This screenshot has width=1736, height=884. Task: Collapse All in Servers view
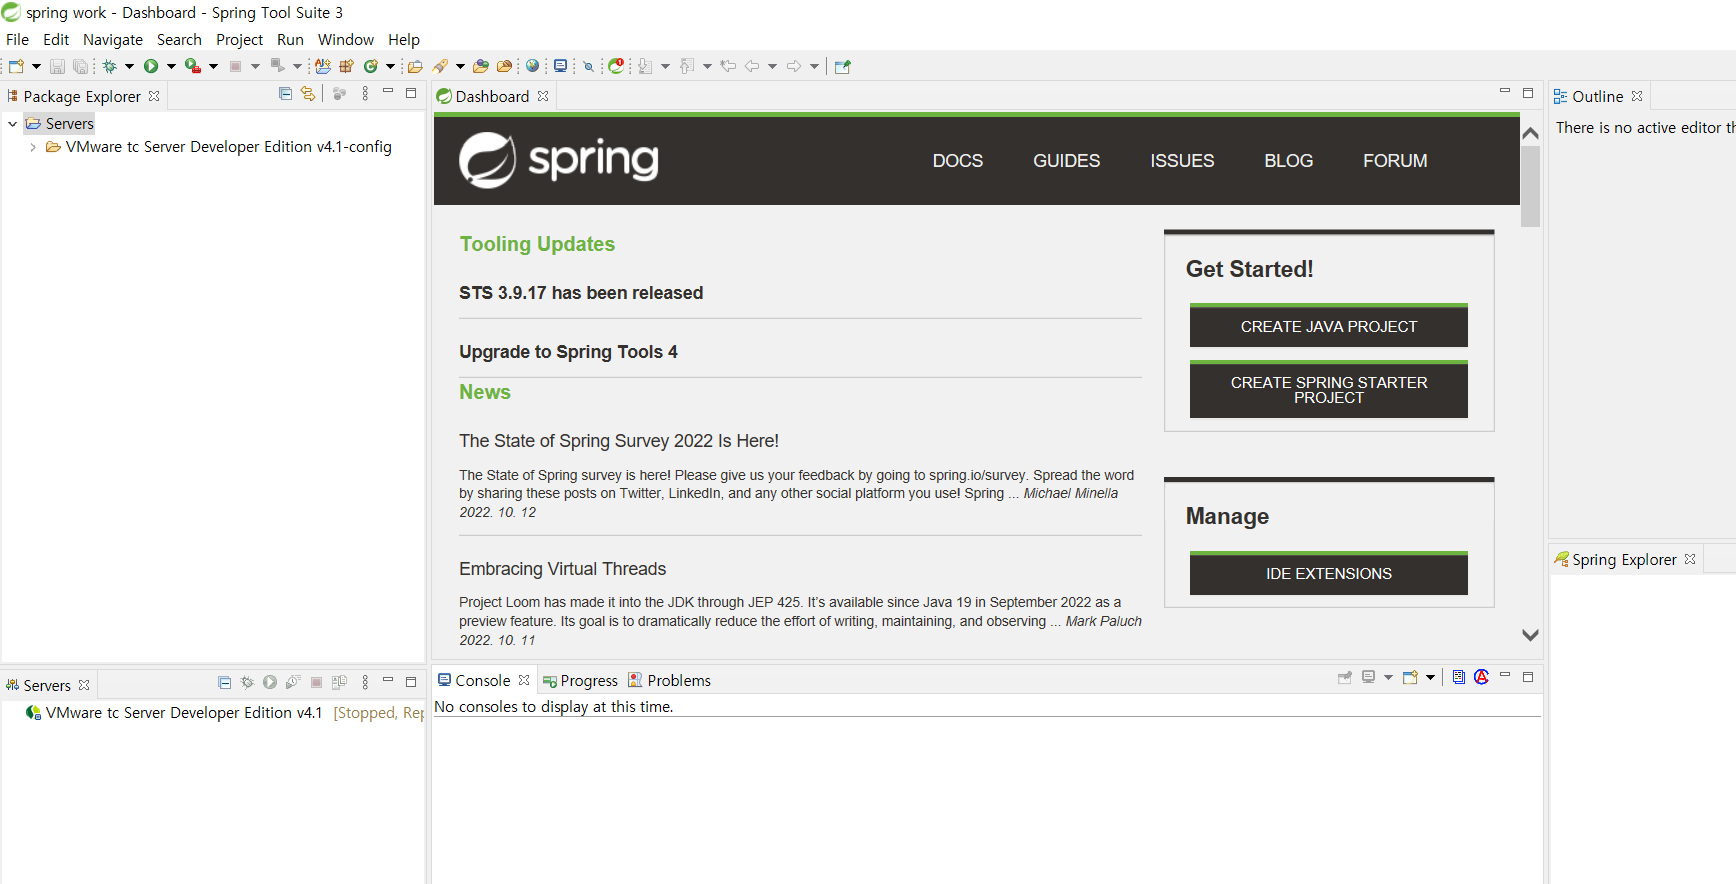point(225,682)
